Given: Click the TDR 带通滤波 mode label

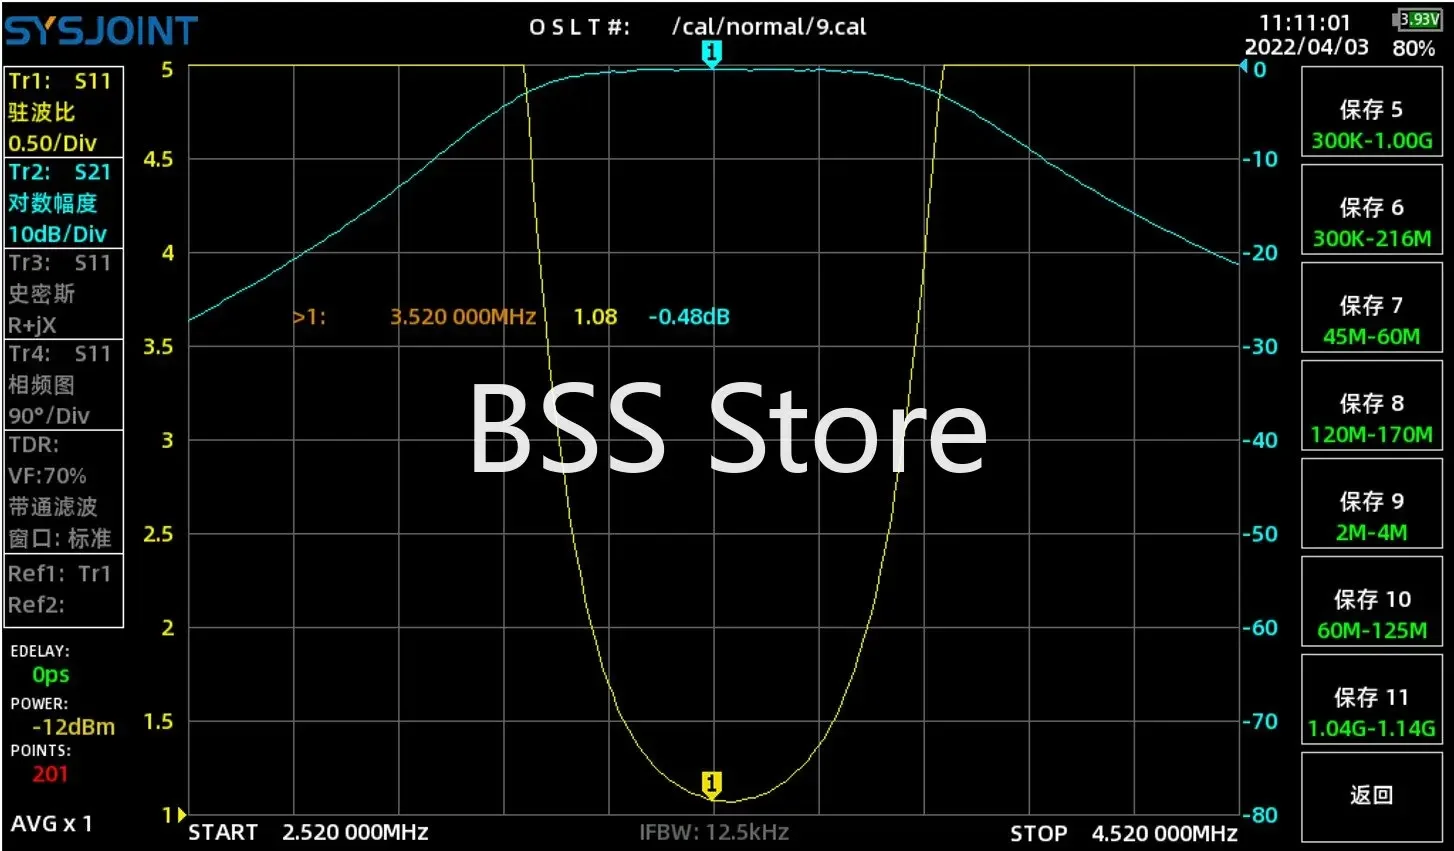Looking at the screenshot, I should (x=52, y=507).
